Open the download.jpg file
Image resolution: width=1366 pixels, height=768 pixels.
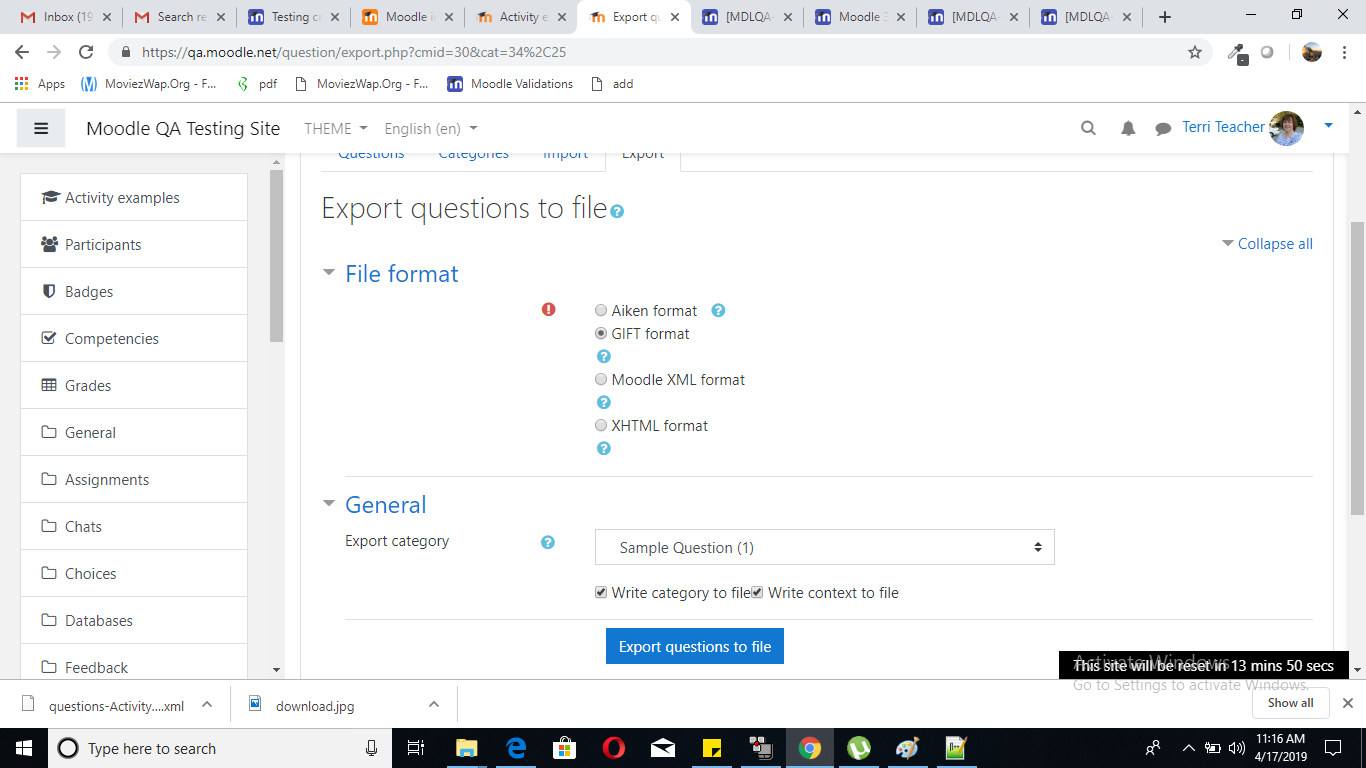coord(314,706)
